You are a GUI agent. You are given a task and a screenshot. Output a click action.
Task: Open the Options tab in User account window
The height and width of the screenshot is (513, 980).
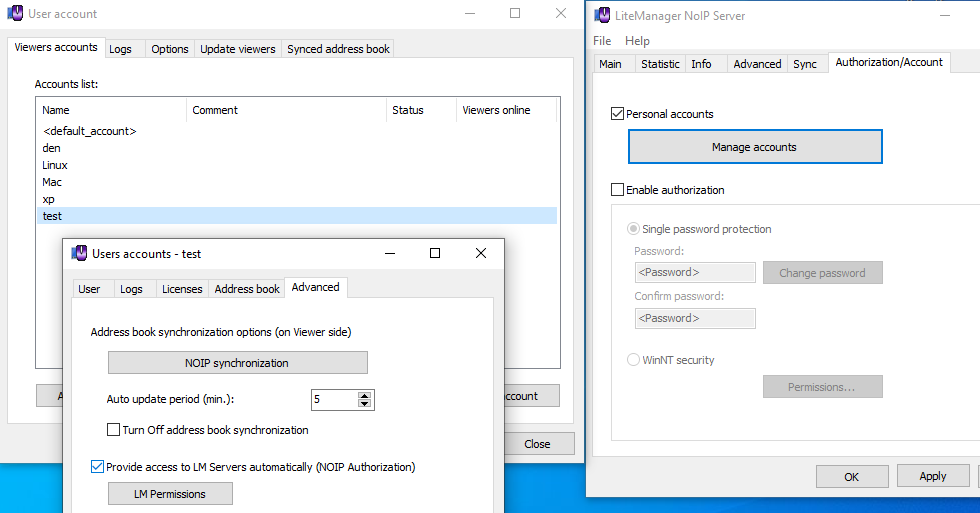pyautogui.click(x=169, y=49)
